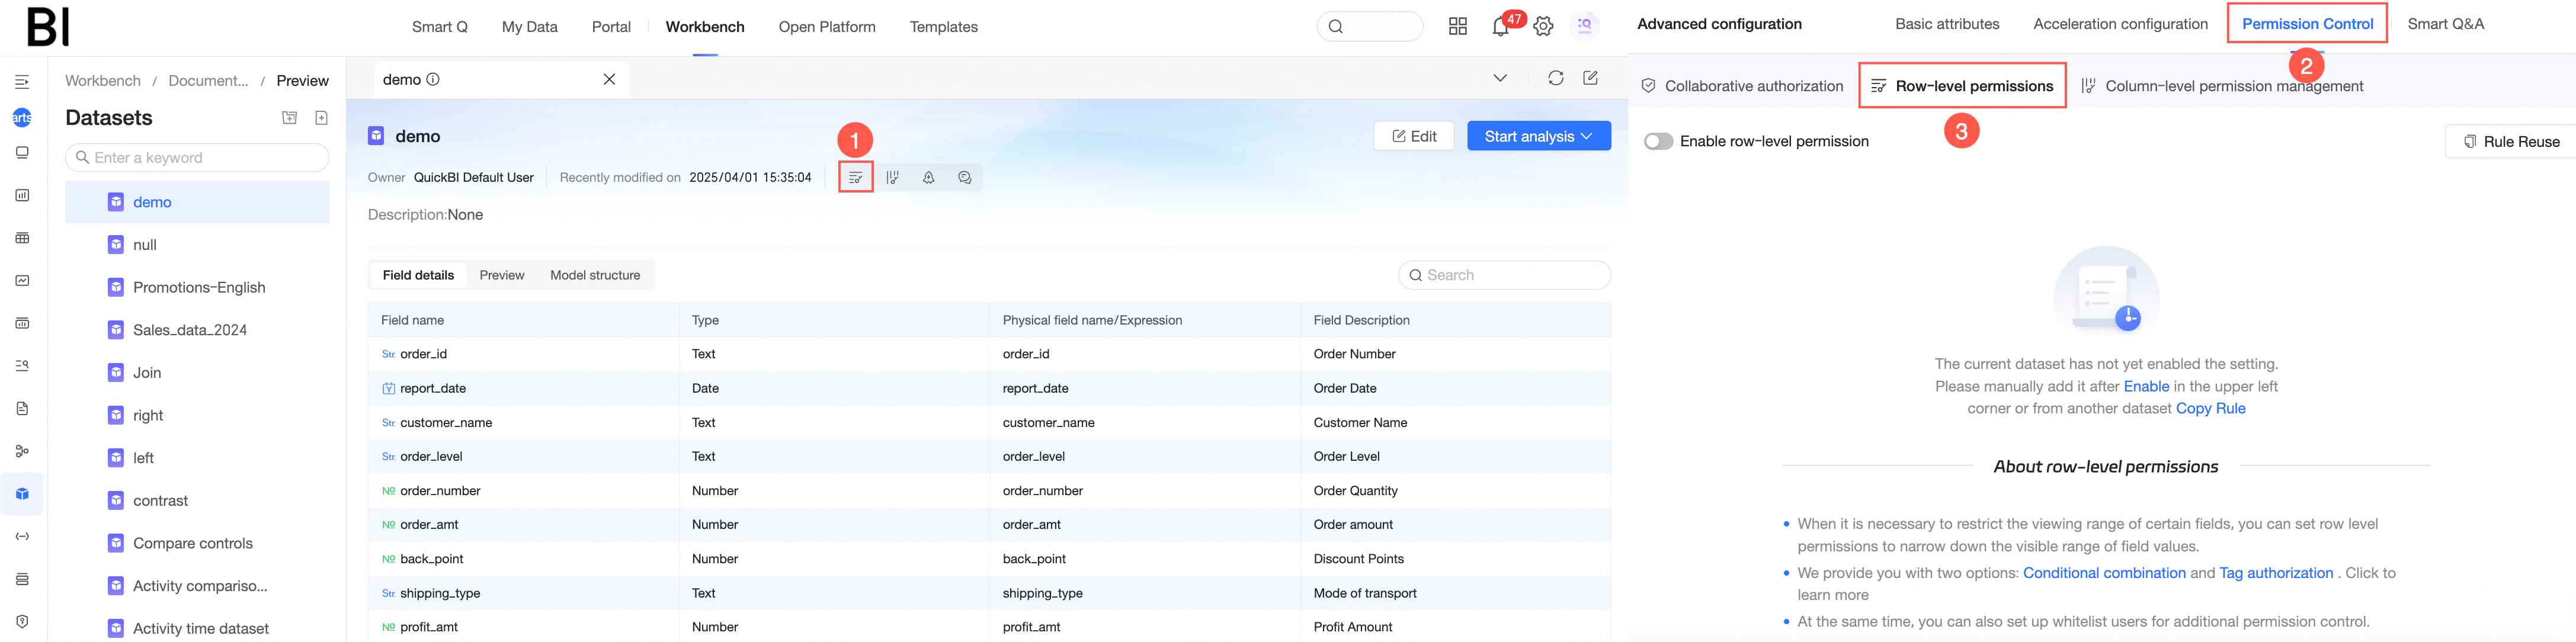Click the new dataset plus icon
This screenshot has width=2576, height=642.
coord(321,118)
